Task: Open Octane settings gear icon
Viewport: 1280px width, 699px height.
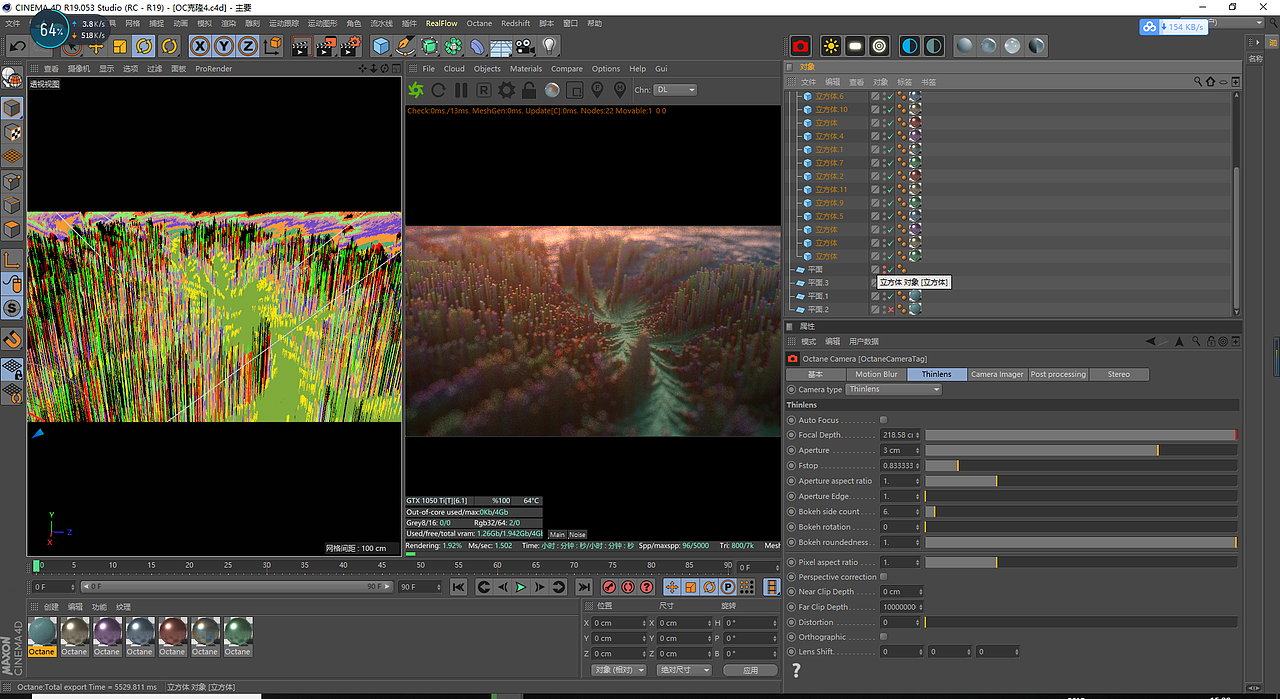Action: (x=507, y=90)
